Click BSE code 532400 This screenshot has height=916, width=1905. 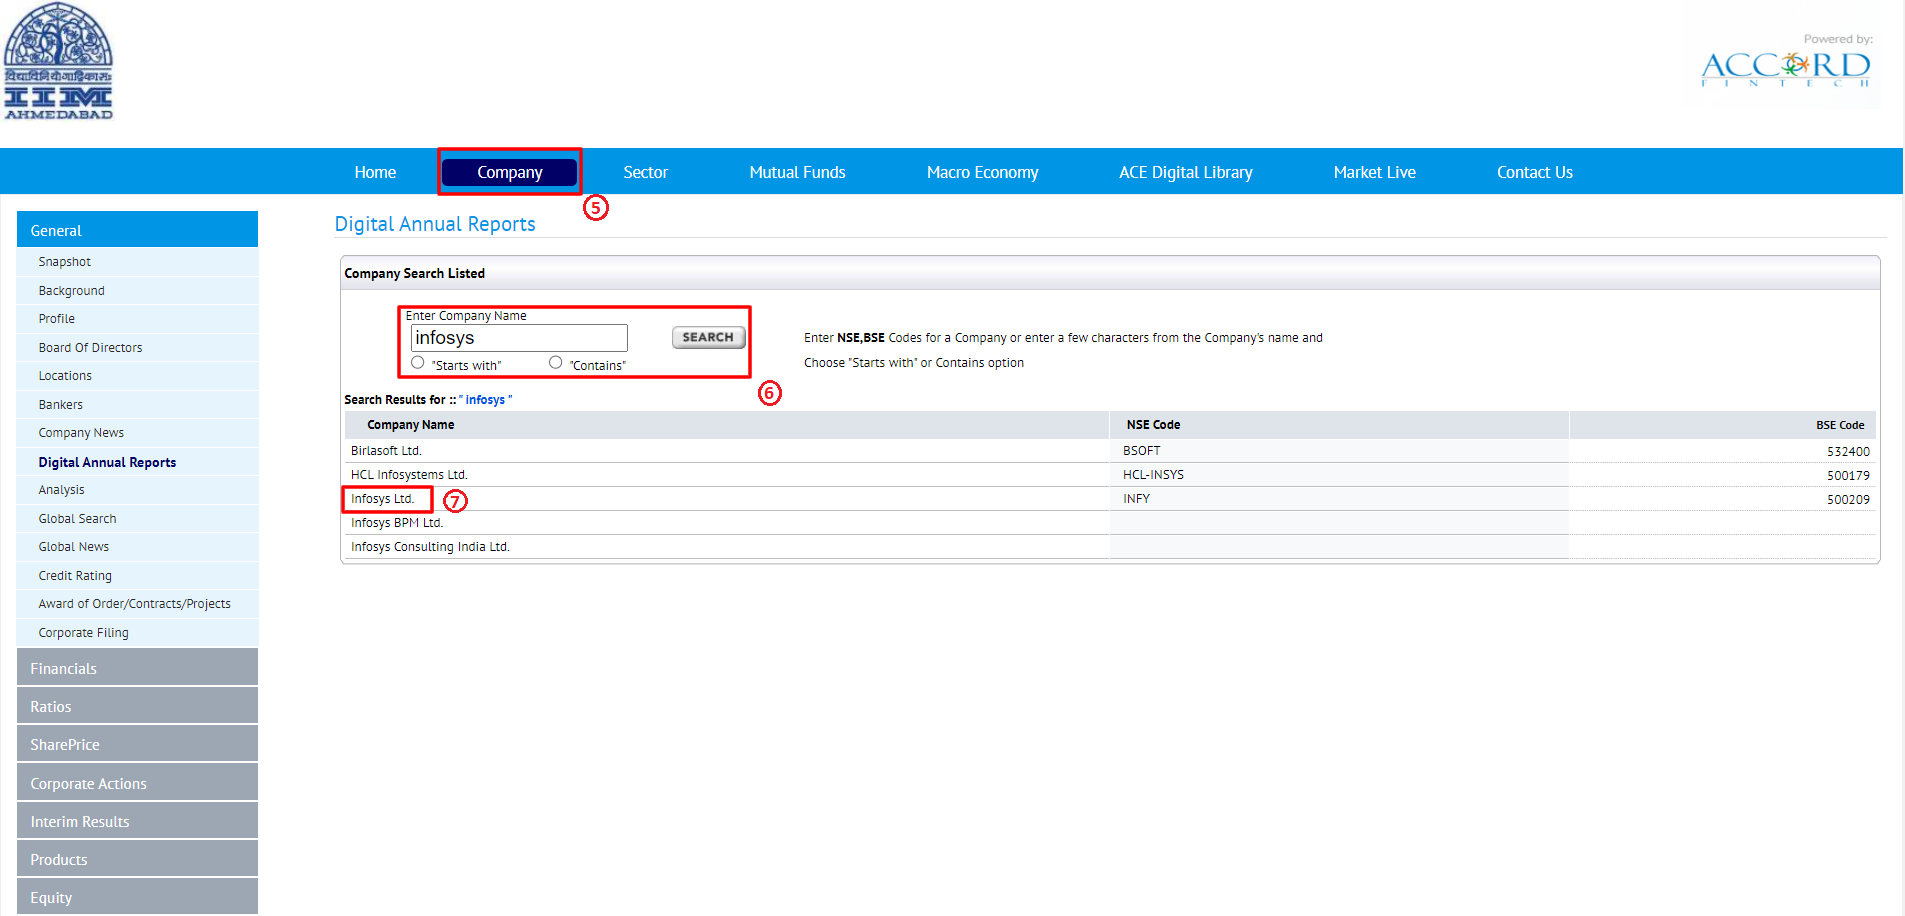[x=1848, y=452]
